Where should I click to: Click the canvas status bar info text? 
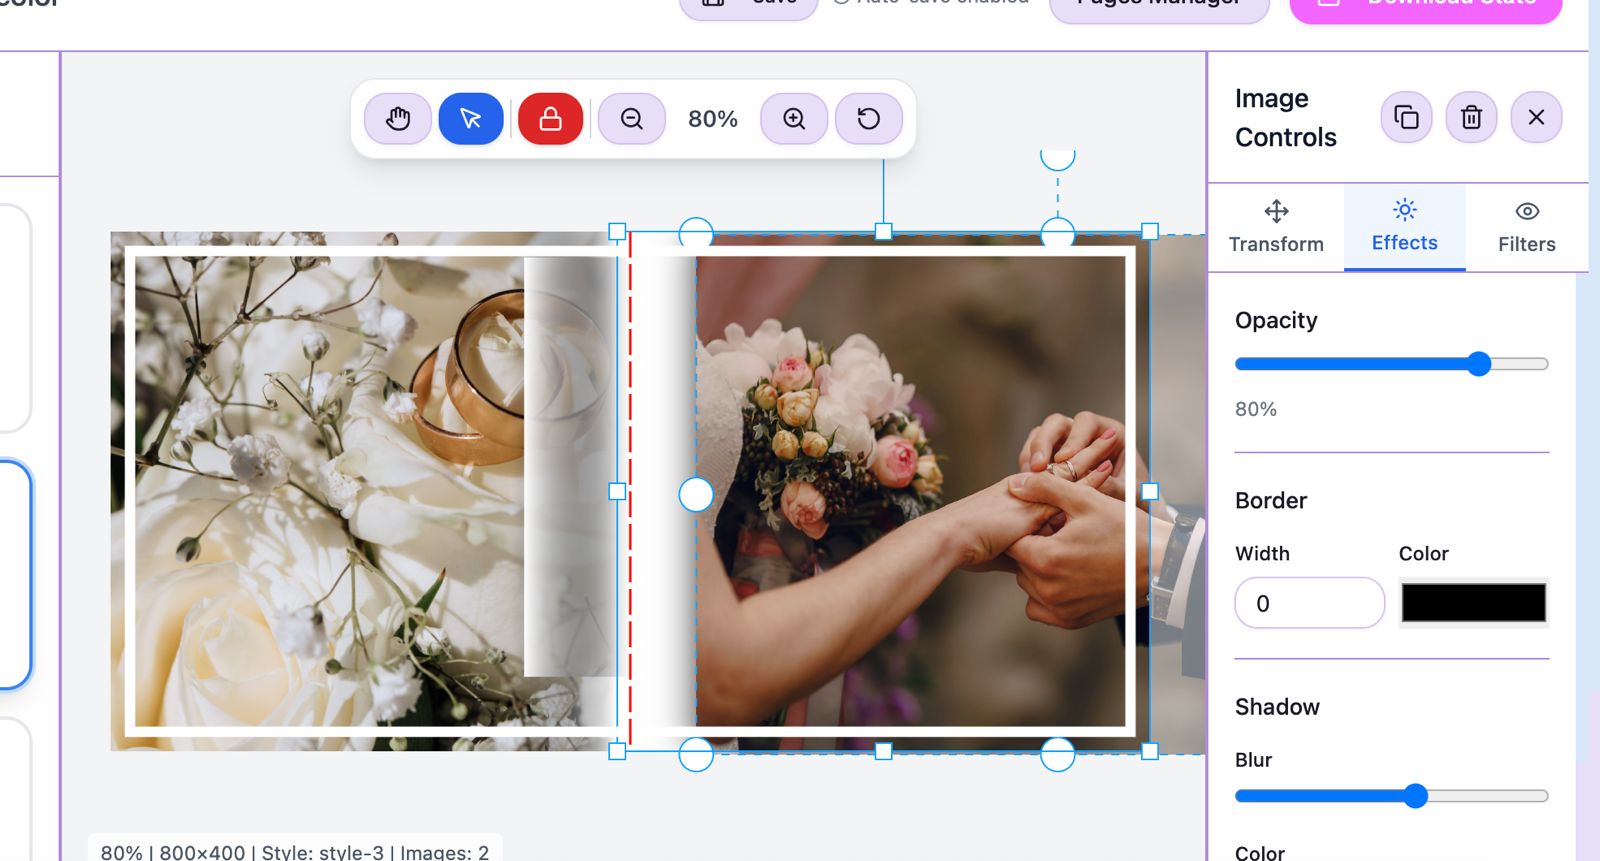click(x=295, y=852)
